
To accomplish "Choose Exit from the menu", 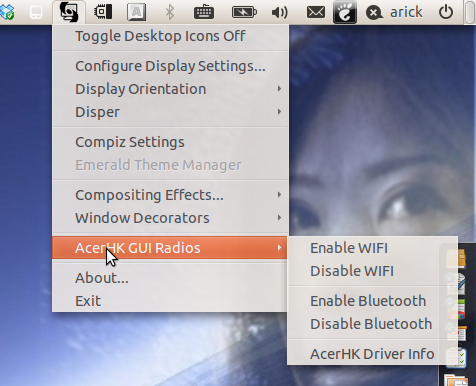I will pyautogui.click(x=170, y=301).
